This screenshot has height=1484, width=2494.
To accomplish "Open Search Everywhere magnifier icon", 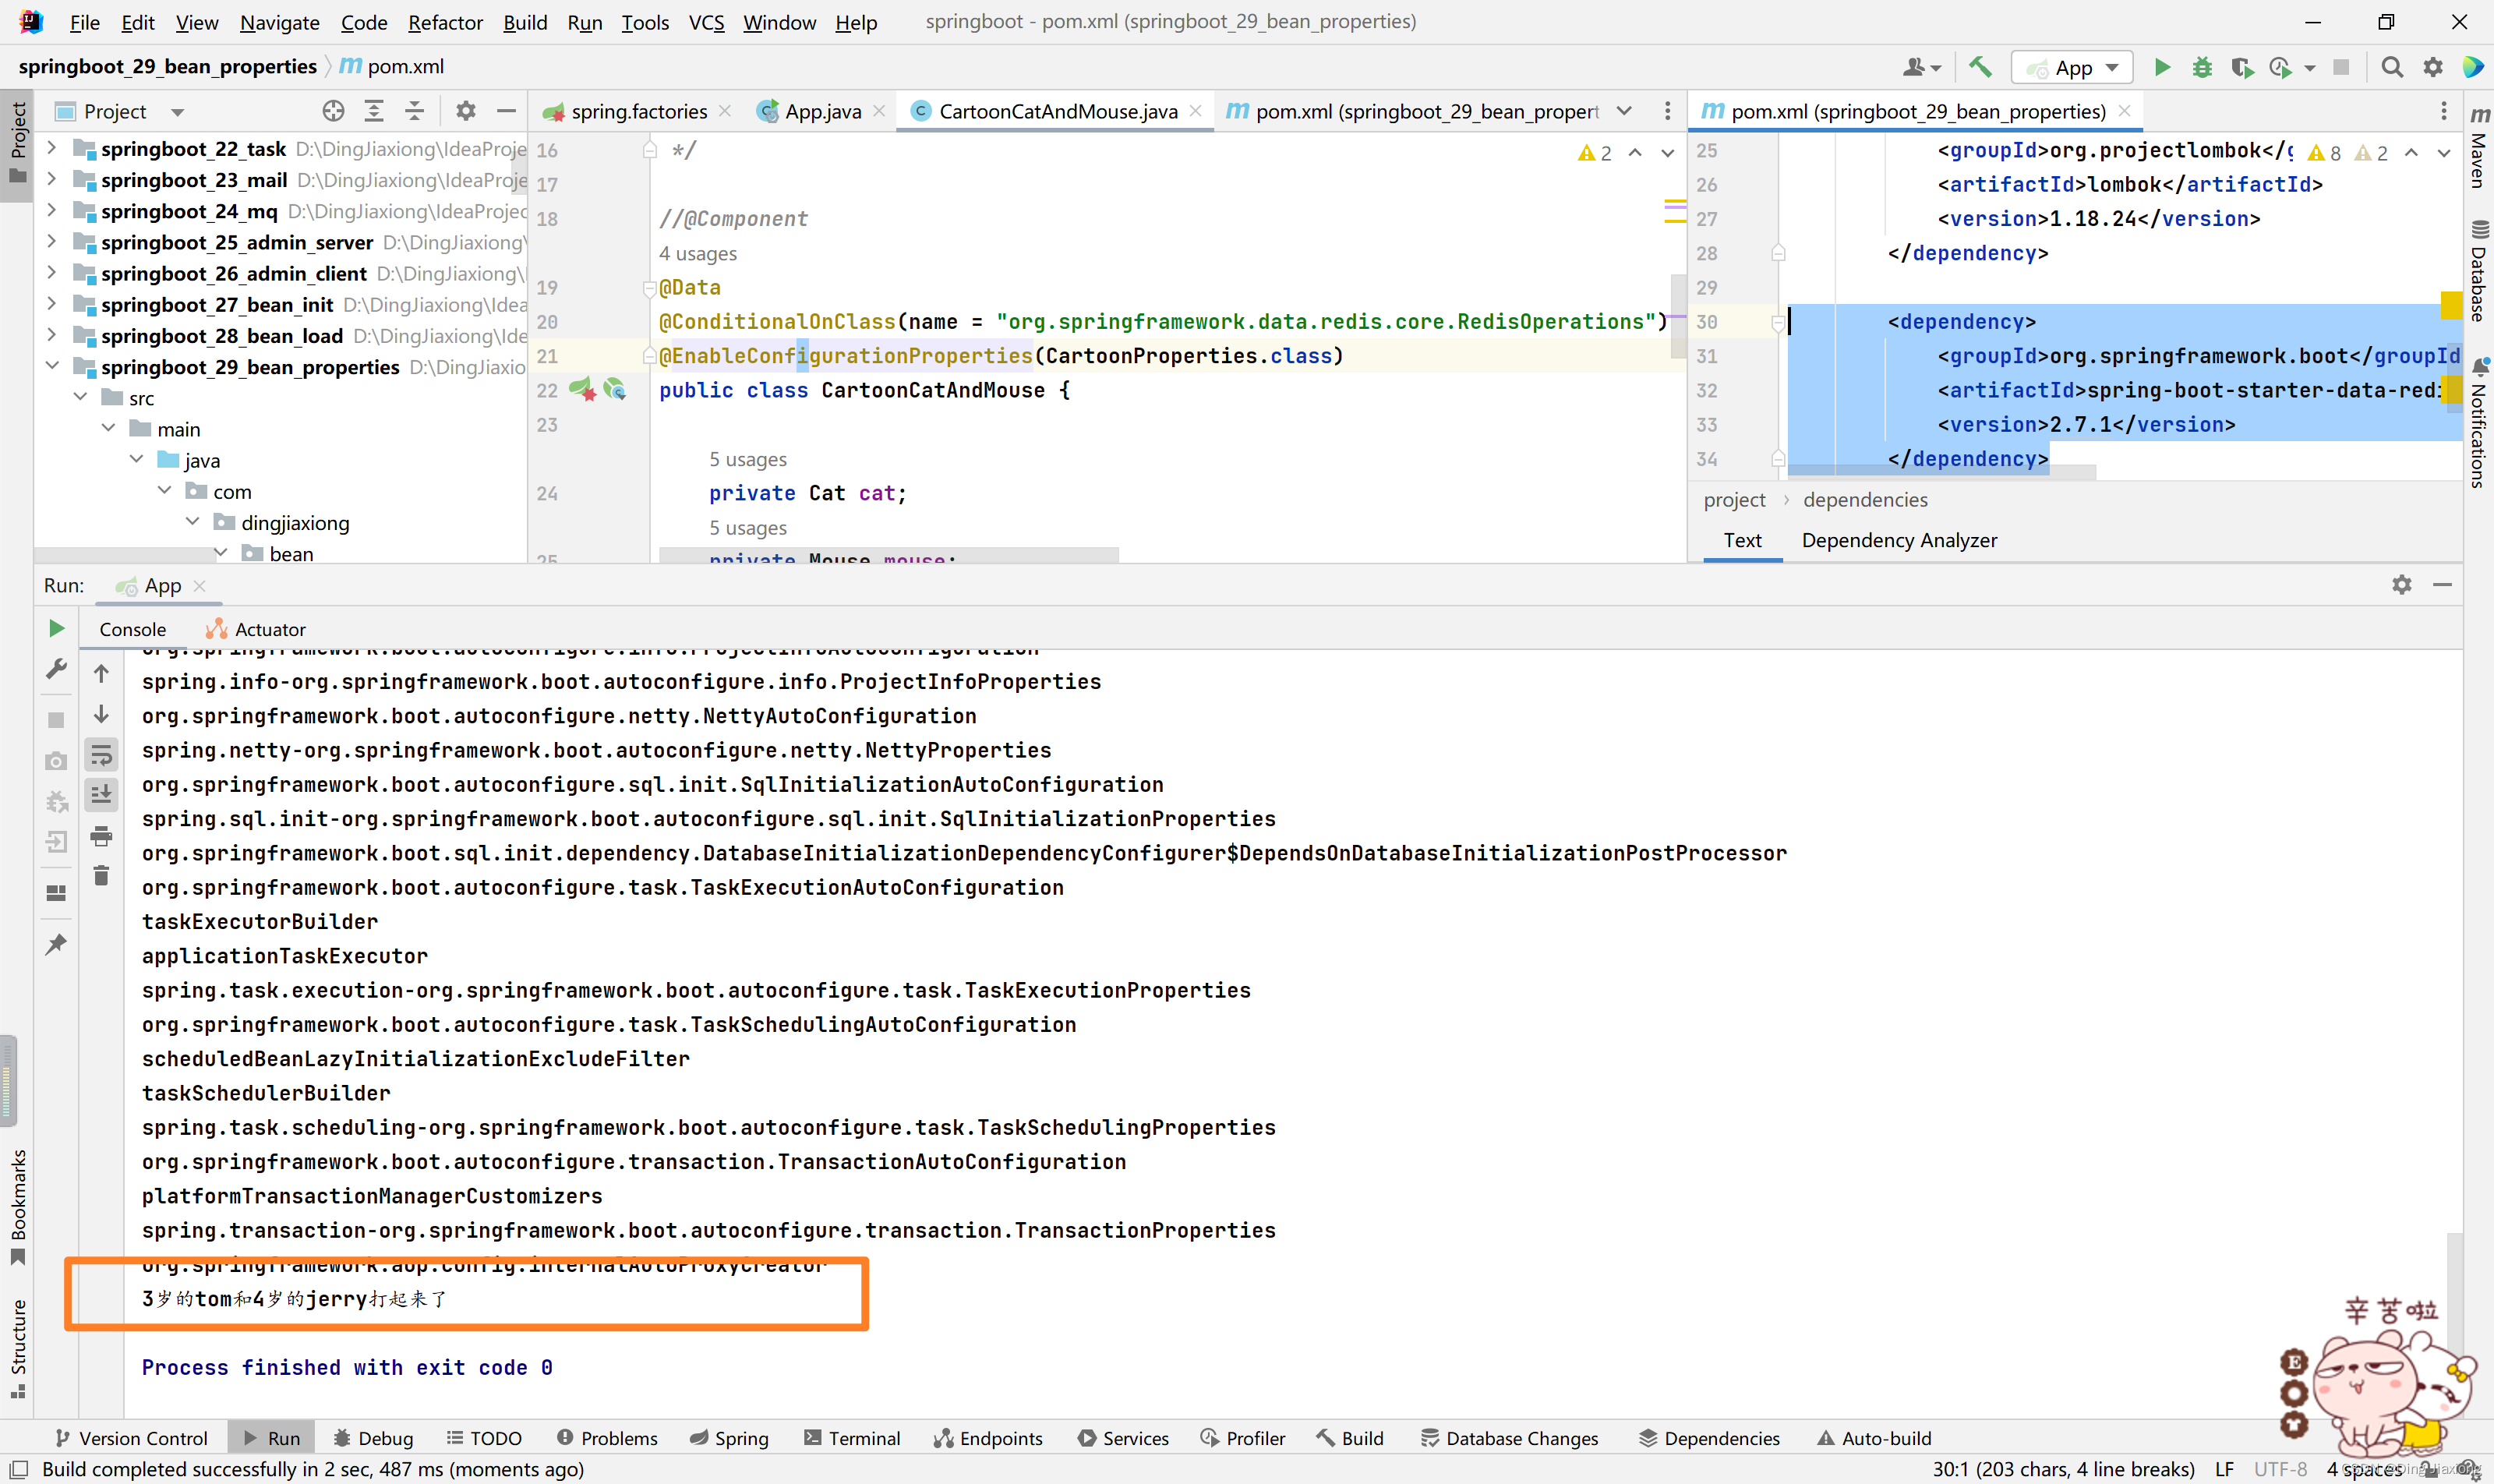I will click(2392, 67).
